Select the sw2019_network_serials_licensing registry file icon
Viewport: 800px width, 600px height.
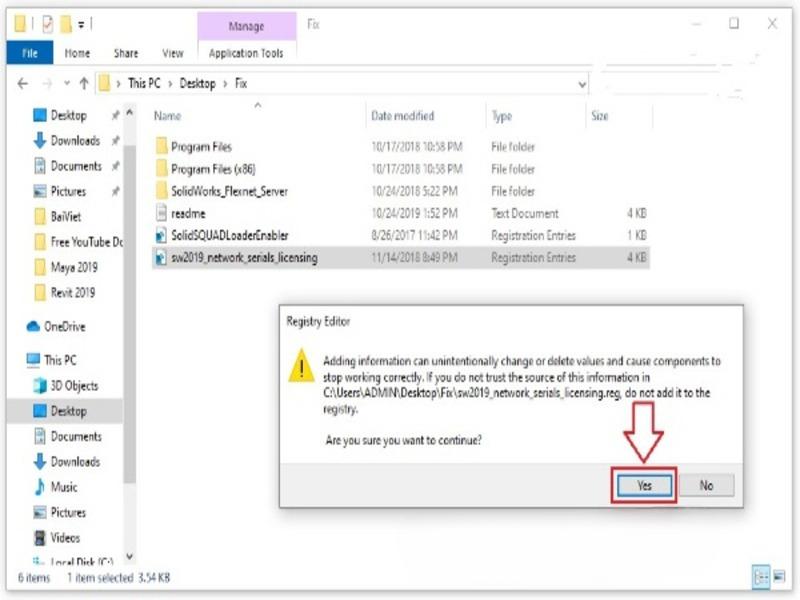click(x=161, y=258)
